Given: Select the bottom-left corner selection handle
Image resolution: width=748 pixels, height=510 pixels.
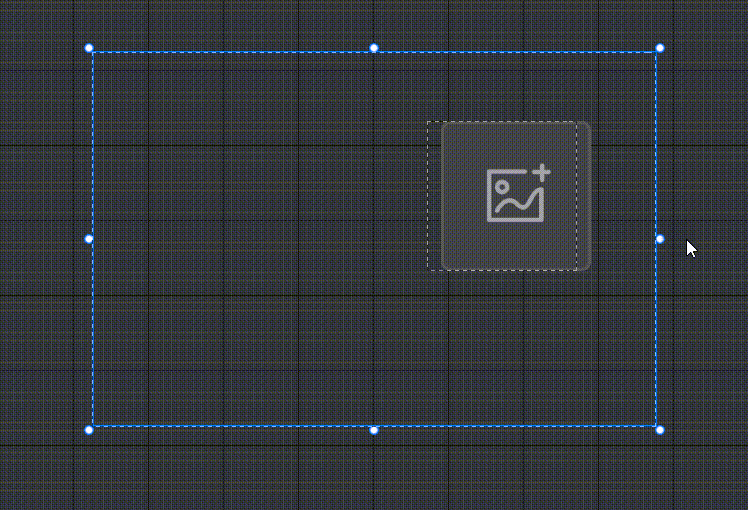Looking at the screenshot, I should tap(89, 430).
